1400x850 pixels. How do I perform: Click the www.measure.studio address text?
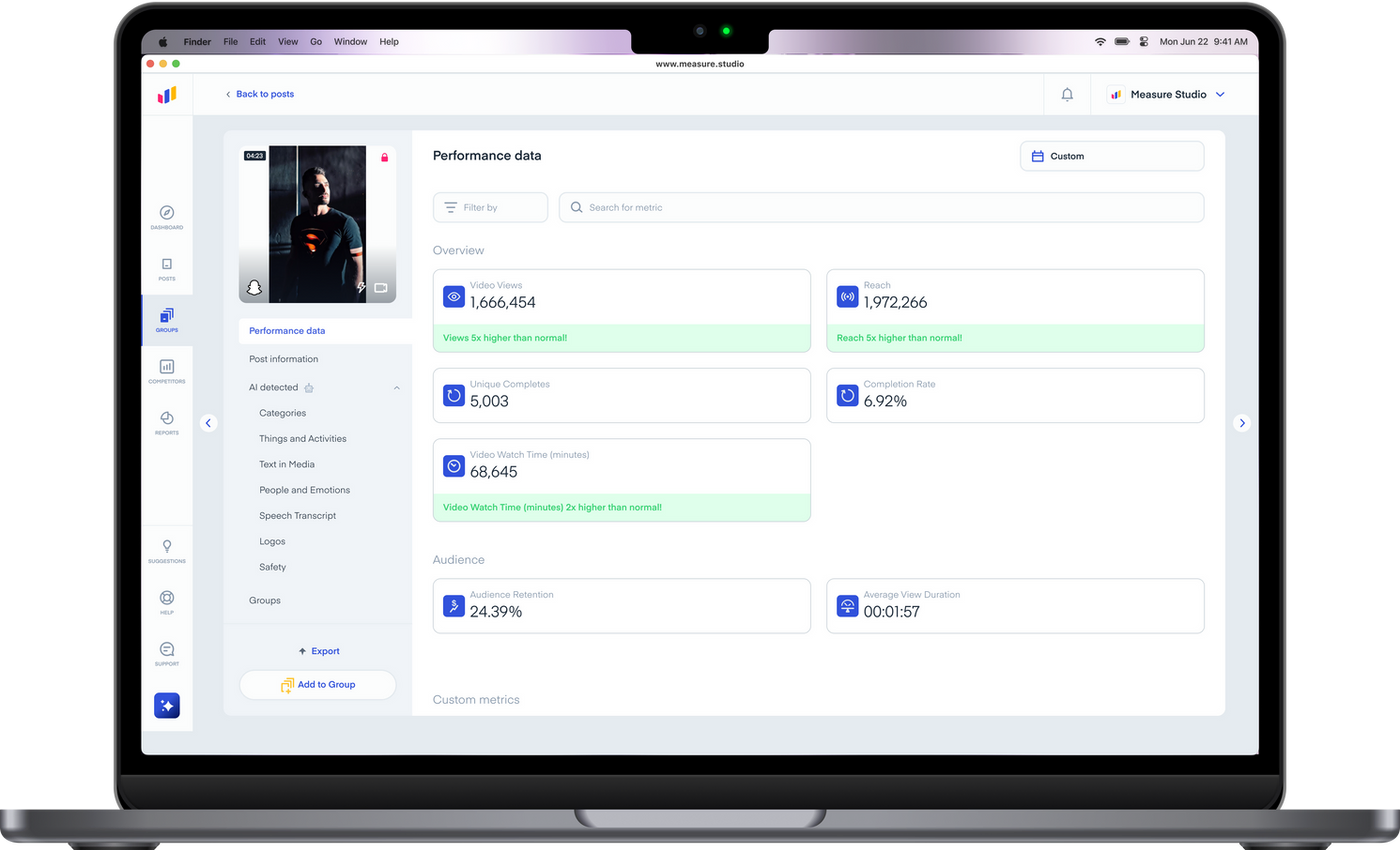click(x=700, y=64)
